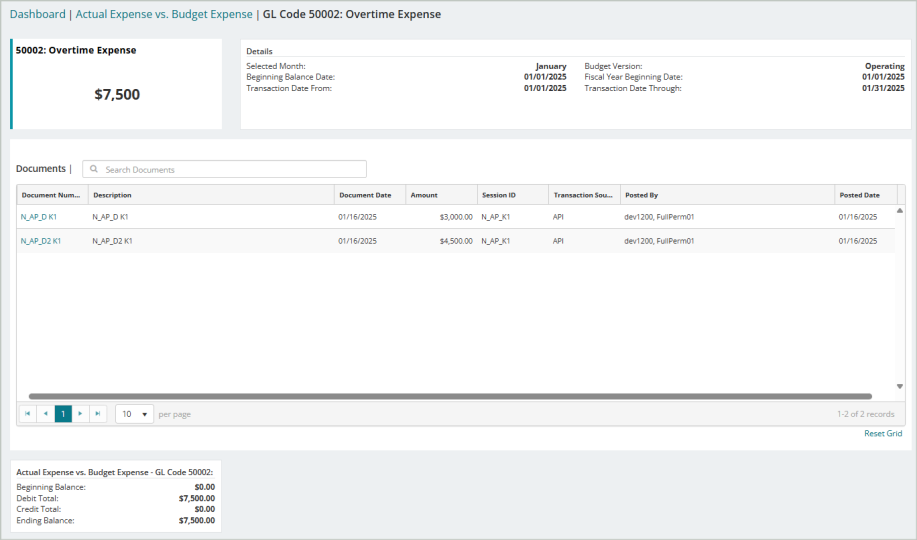The height and width of the screenshot is (540, 917).
Task: Click the Debit Total value $7,500.00
Action: (x=197, y=498)
